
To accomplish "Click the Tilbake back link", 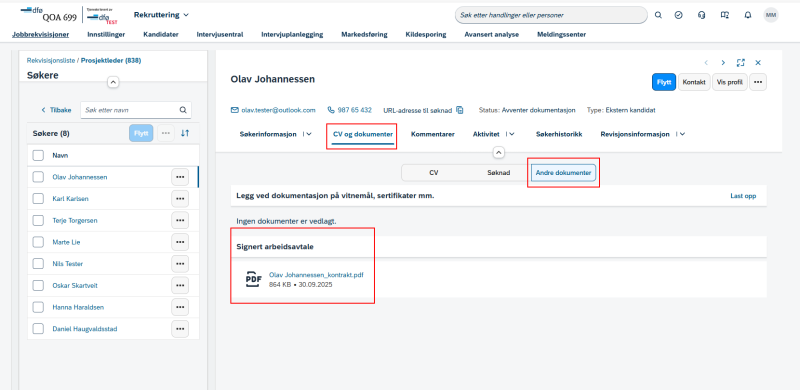I will pos(57,110).
